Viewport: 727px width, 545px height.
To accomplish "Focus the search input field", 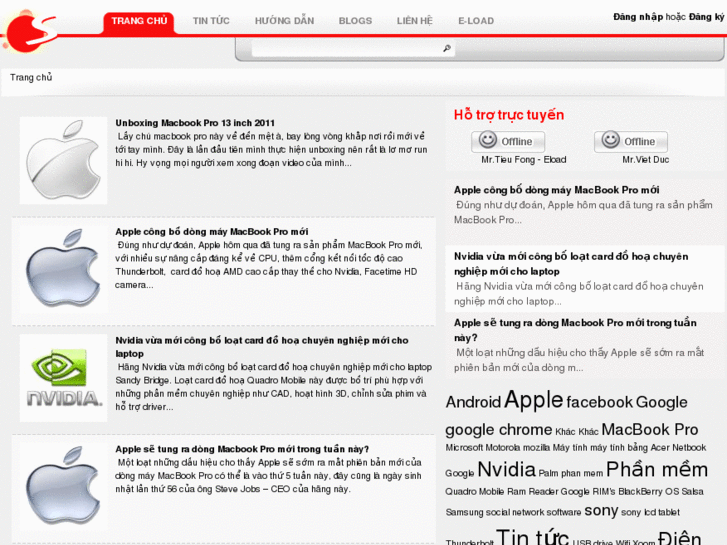I will pos(346,48).
